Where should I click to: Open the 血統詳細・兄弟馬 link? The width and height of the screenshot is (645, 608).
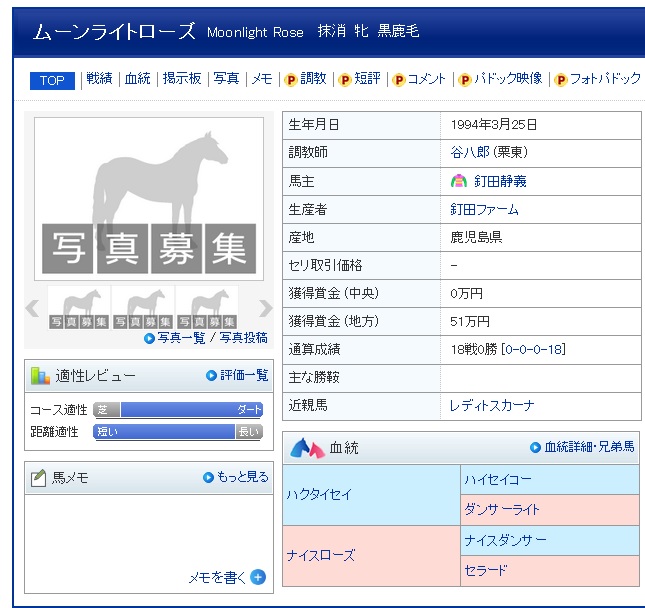[589, 447]
